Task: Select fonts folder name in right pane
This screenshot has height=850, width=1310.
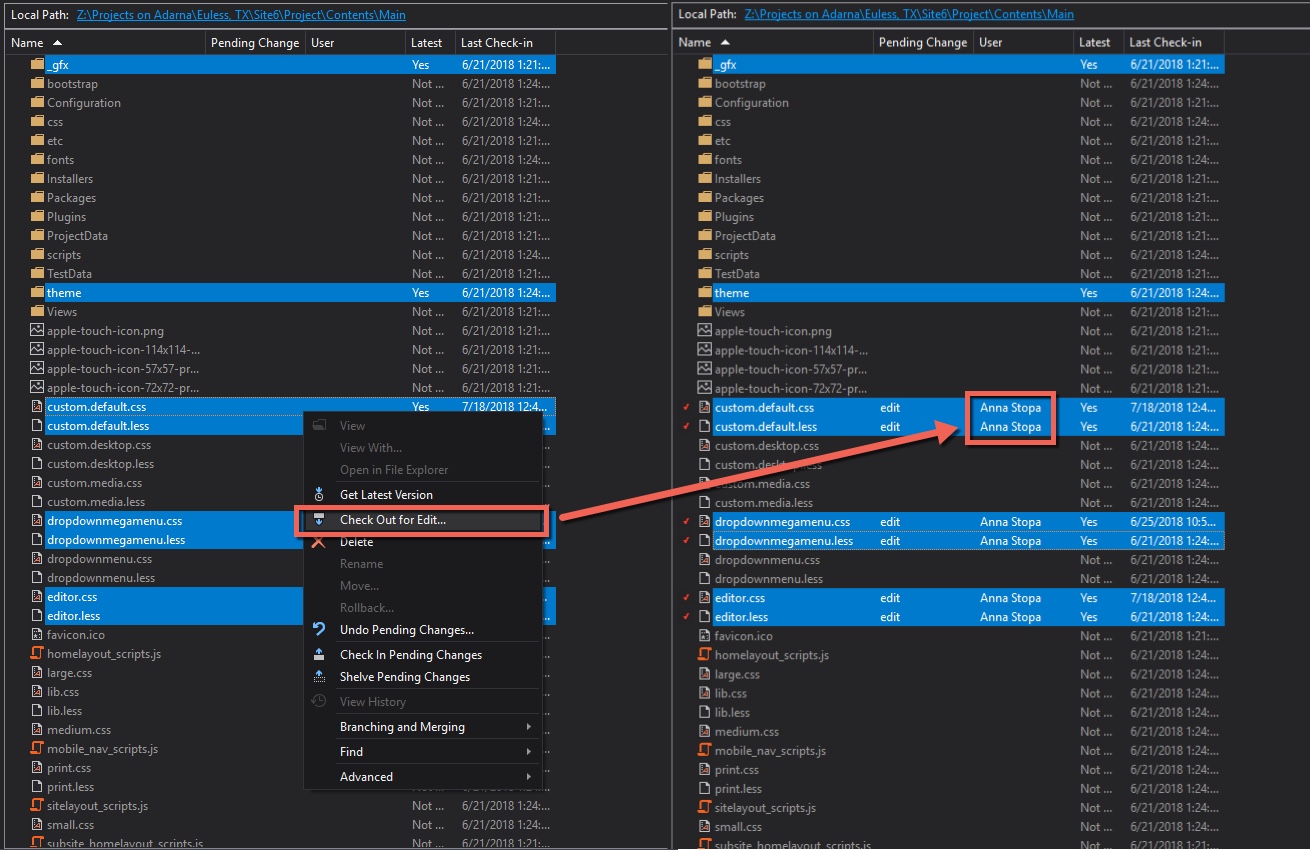Action: tap(728, 160)
